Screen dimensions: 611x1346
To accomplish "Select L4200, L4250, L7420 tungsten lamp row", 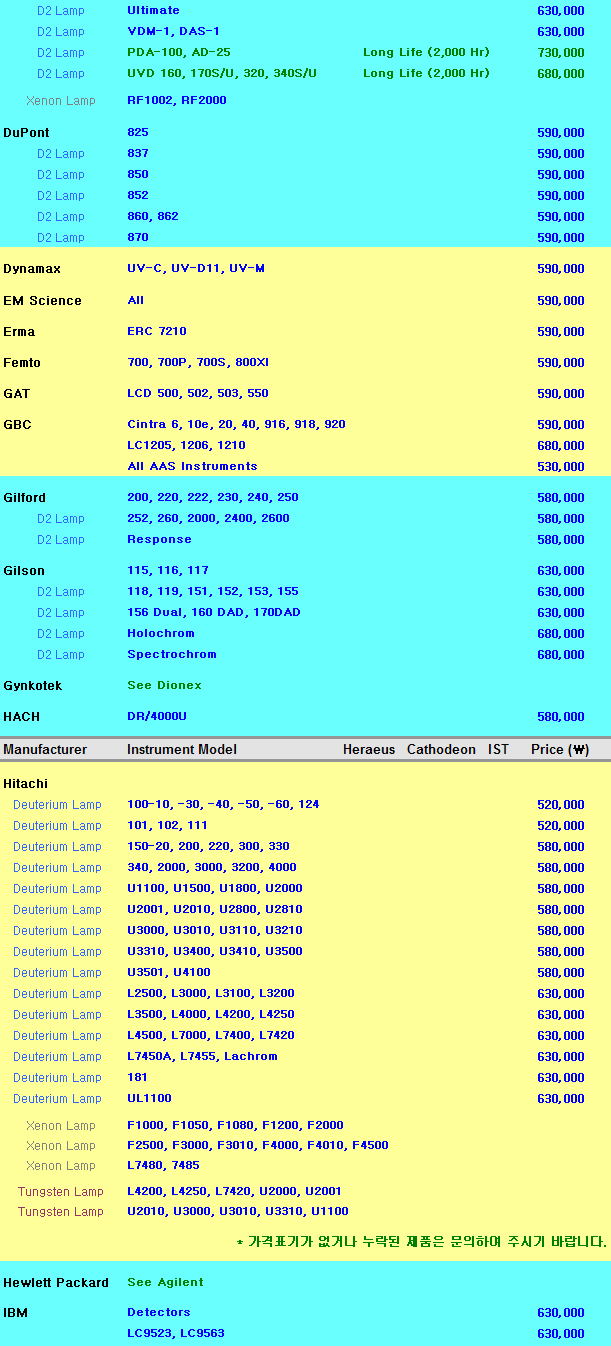I will pos(234,1191).
